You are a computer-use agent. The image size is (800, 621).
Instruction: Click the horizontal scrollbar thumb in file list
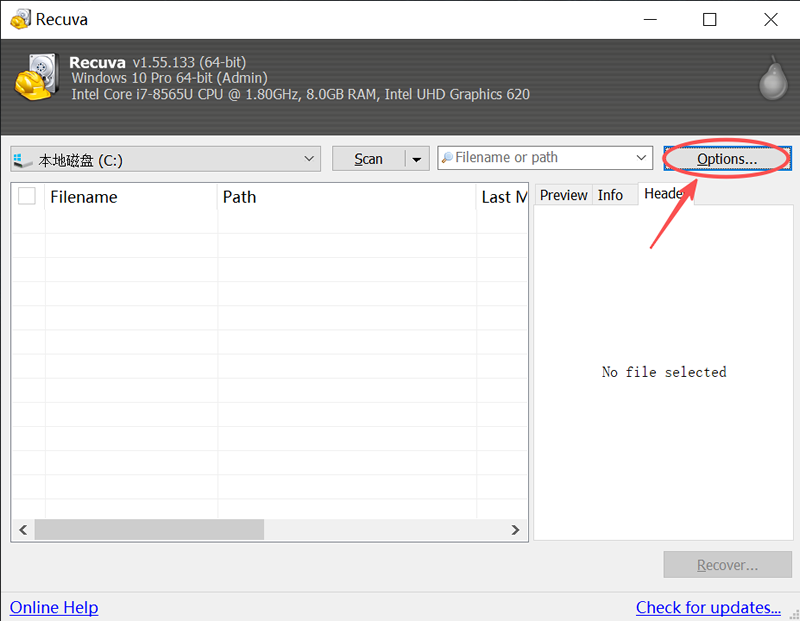coord(149,530)
